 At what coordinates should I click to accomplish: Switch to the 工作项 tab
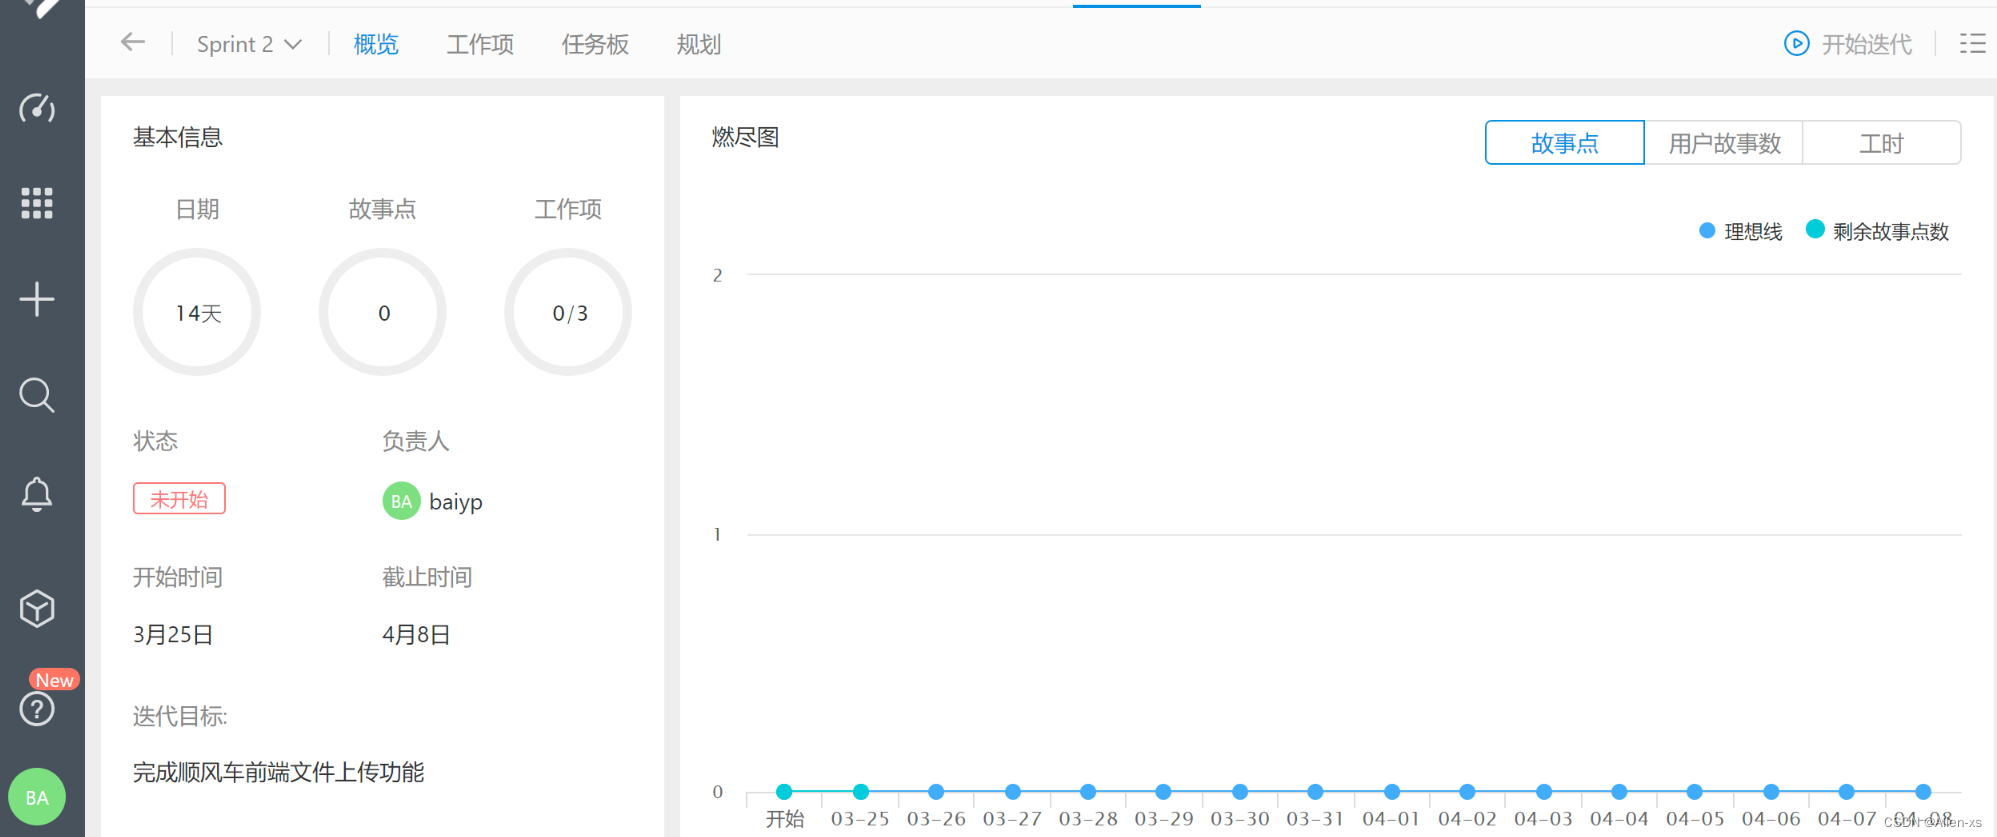[480, 44]
